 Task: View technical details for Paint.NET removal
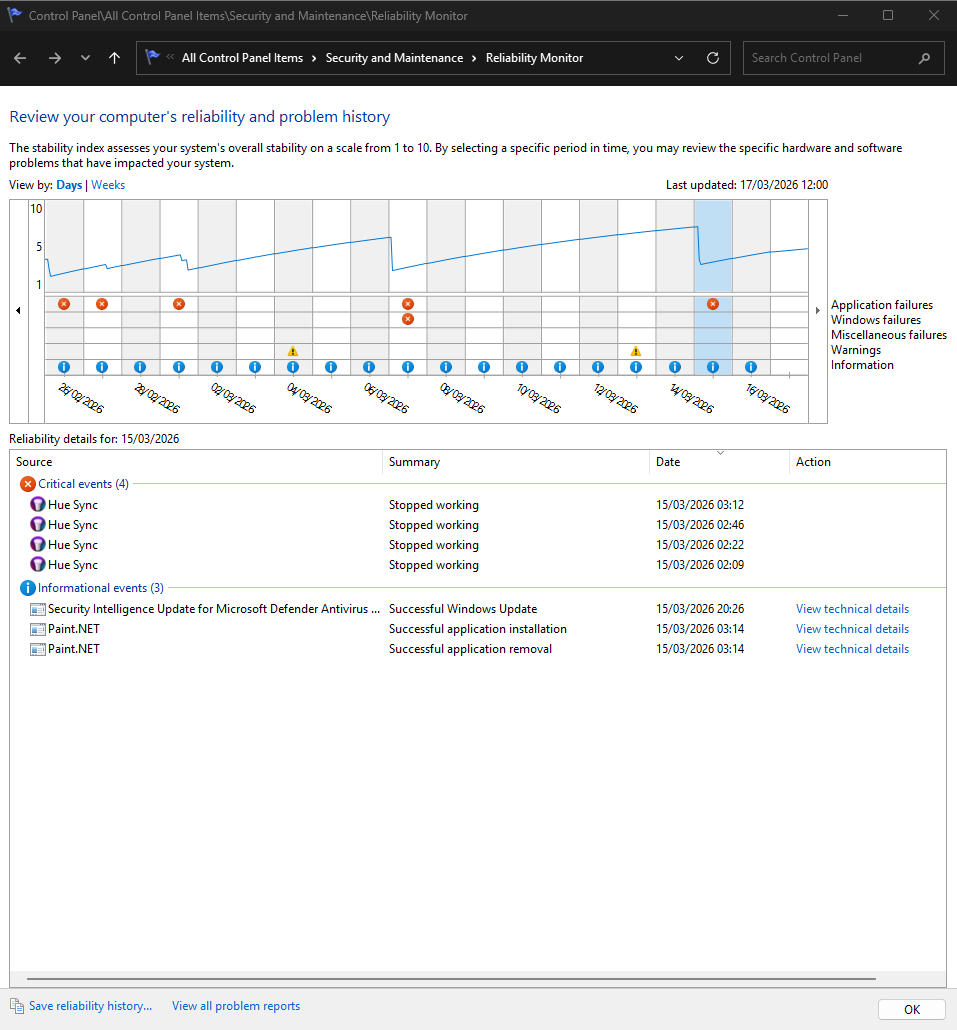[852, 648]
